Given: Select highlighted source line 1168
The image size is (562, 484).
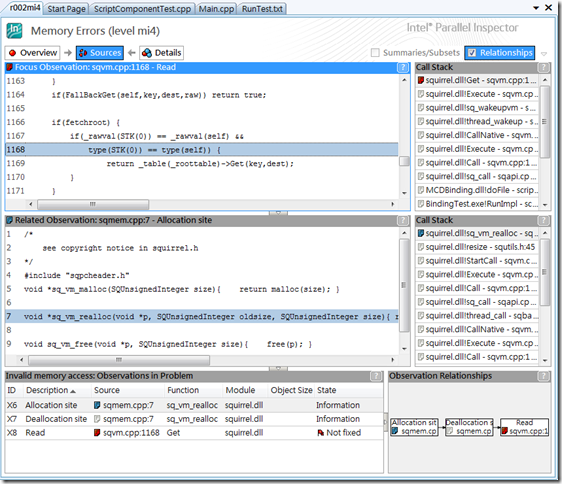Looking at the screenshot, I should [x=202, y=150].
